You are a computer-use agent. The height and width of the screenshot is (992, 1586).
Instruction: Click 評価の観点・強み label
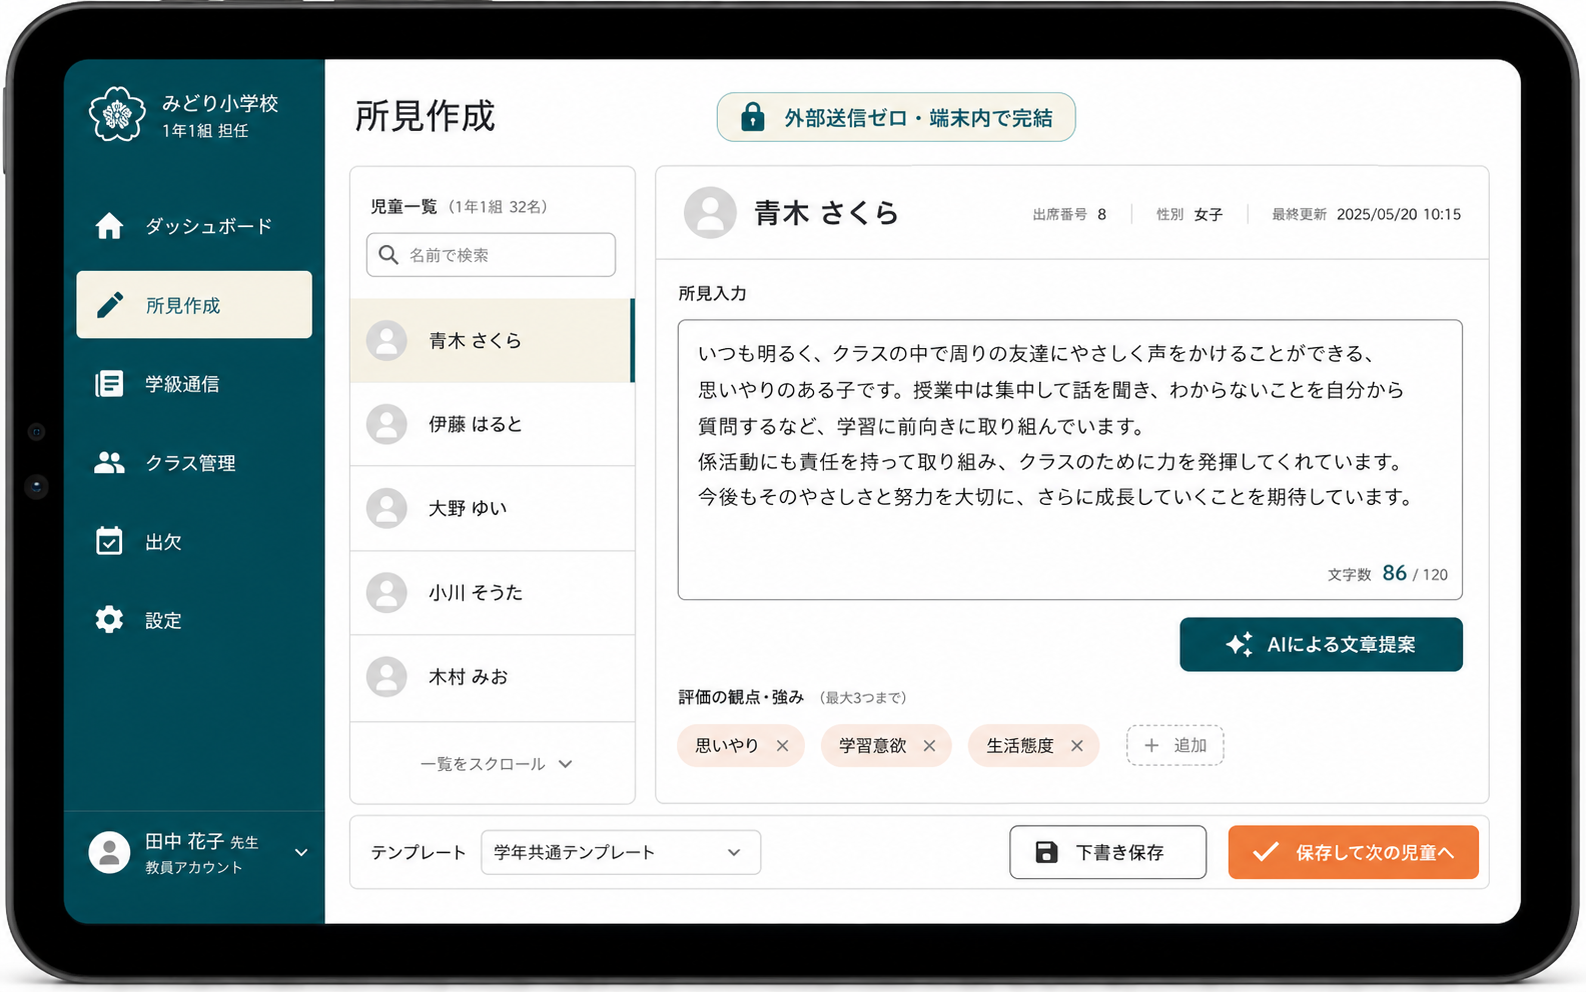pos(741,697)
